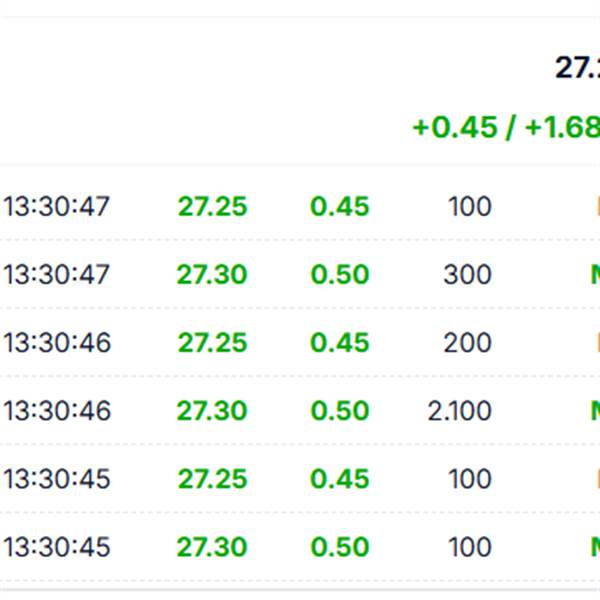600x600 pixels.
Task: Click the 0.50 change in the 2.100-volume row
Action: pos(340,411)
